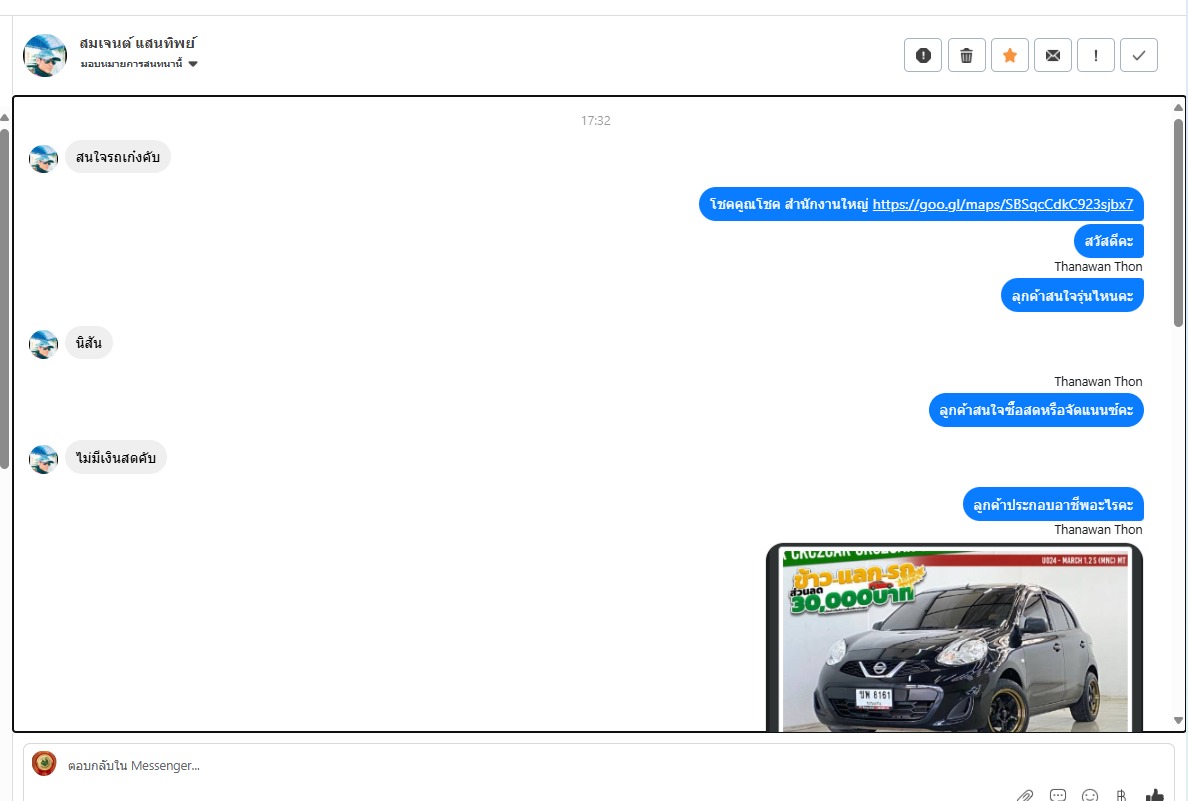Select the สวัสดีคะ message bubble
The height and width of the screenshot is (801, 1188).
coord(1108,241)
